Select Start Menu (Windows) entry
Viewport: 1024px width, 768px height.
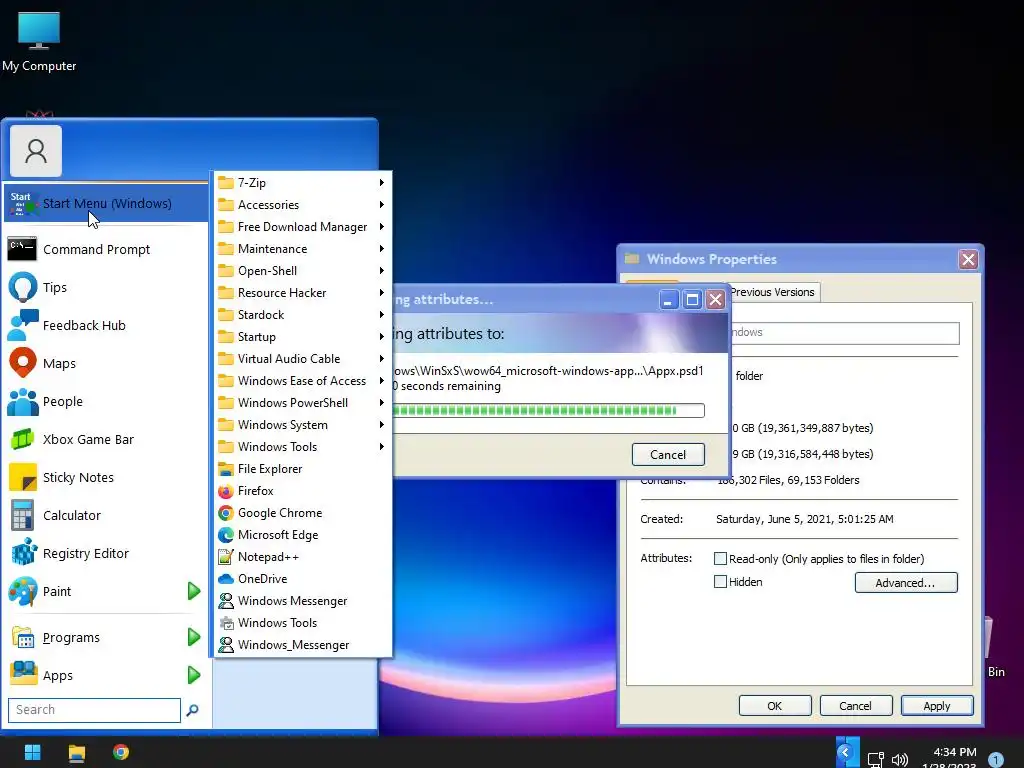tap(105, 204)
